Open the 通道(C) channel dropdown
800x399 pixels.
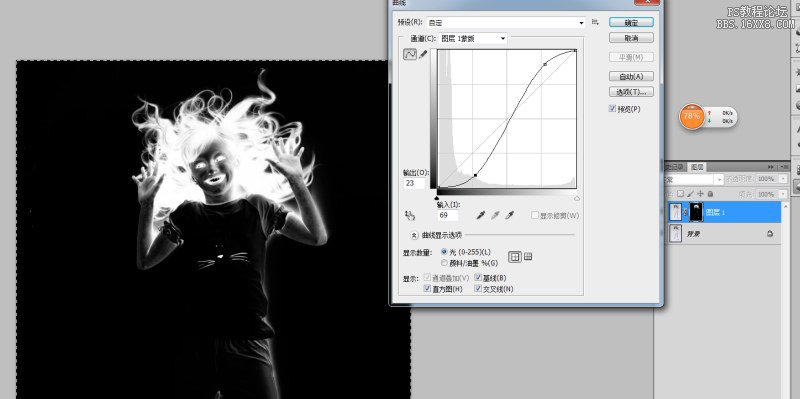coord(473,38)
